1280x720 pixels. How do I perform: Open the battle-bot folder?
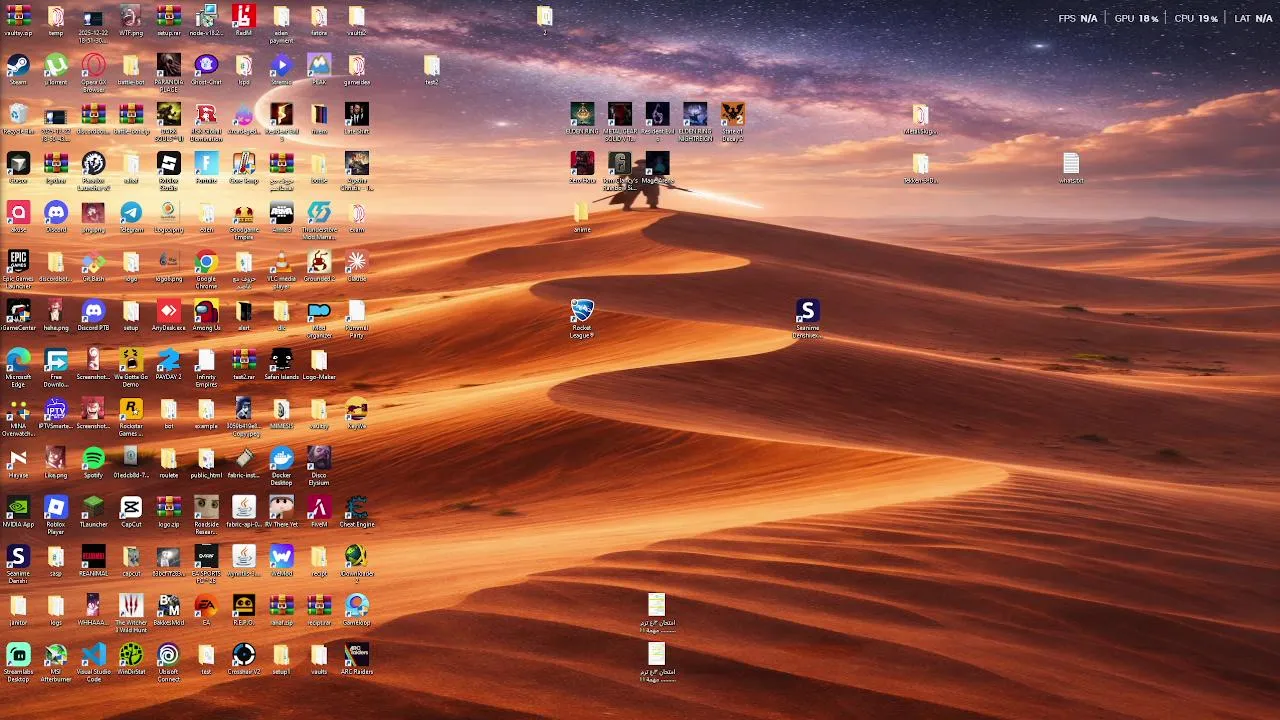131,69
